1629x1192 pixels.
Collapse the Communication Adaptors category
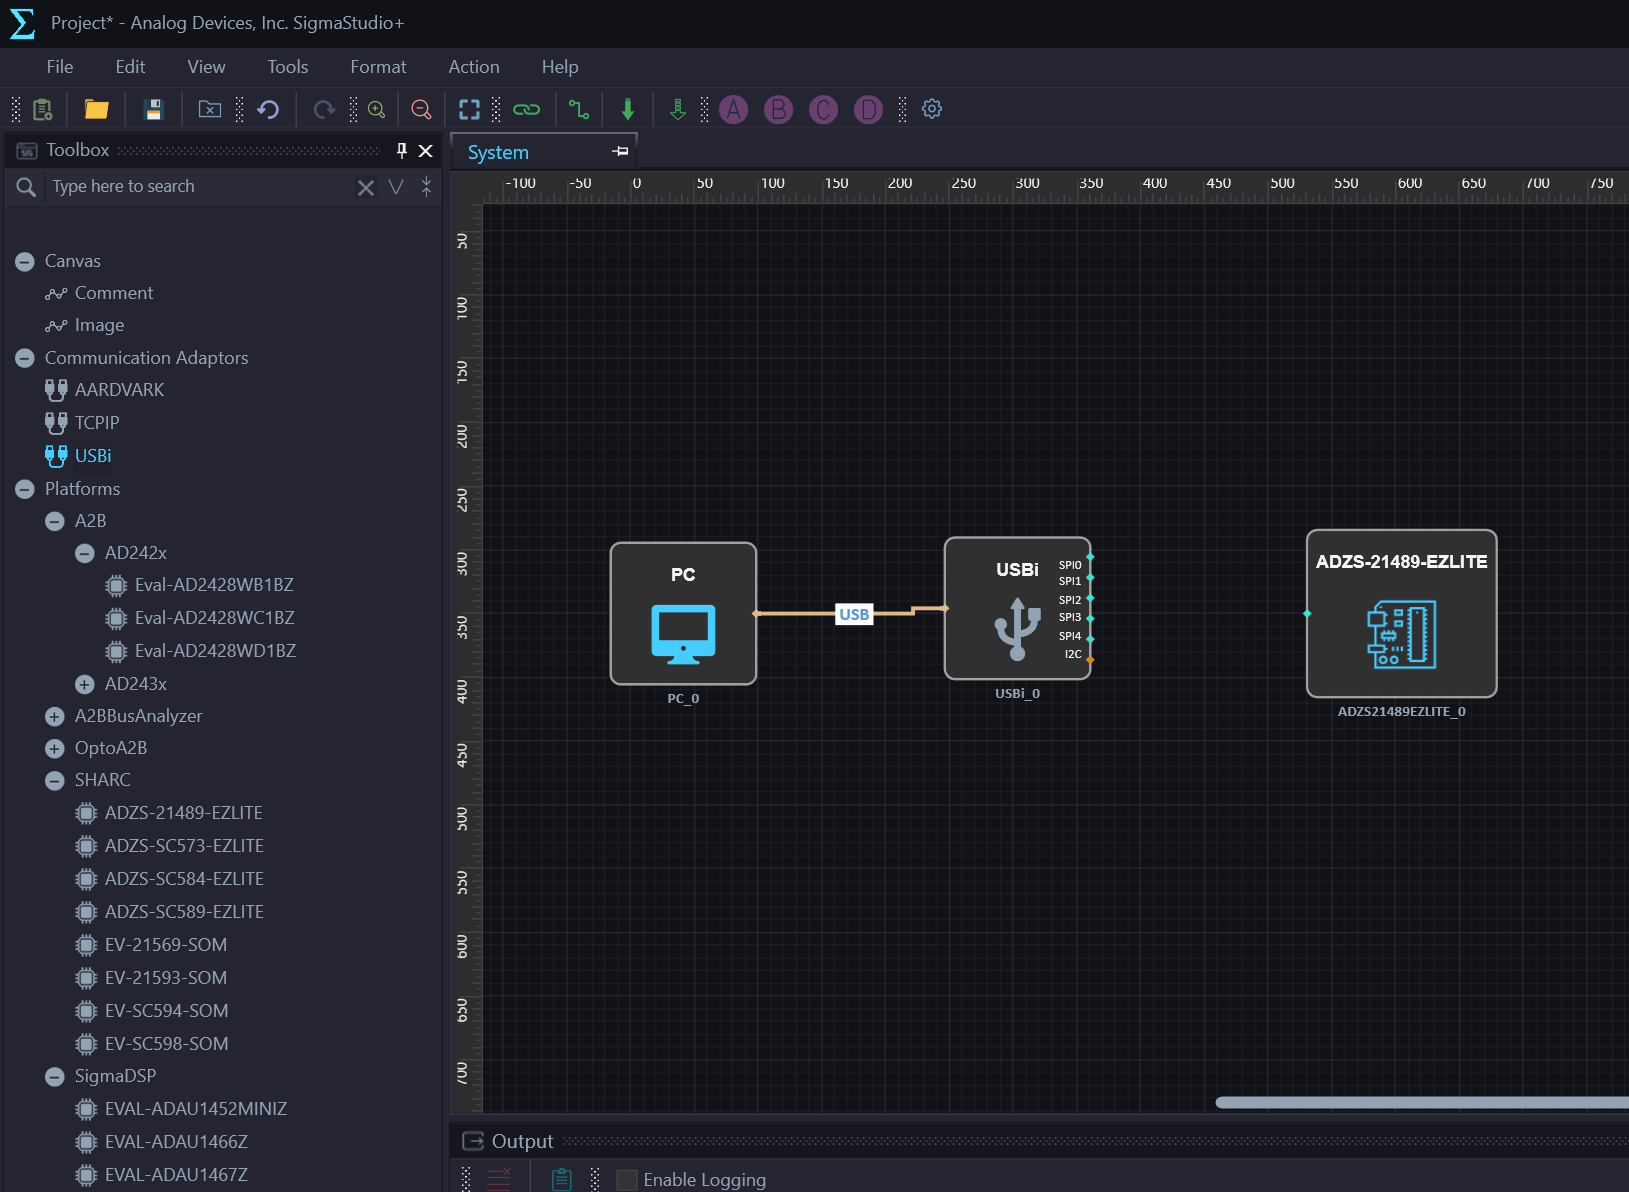click(25, 358)
